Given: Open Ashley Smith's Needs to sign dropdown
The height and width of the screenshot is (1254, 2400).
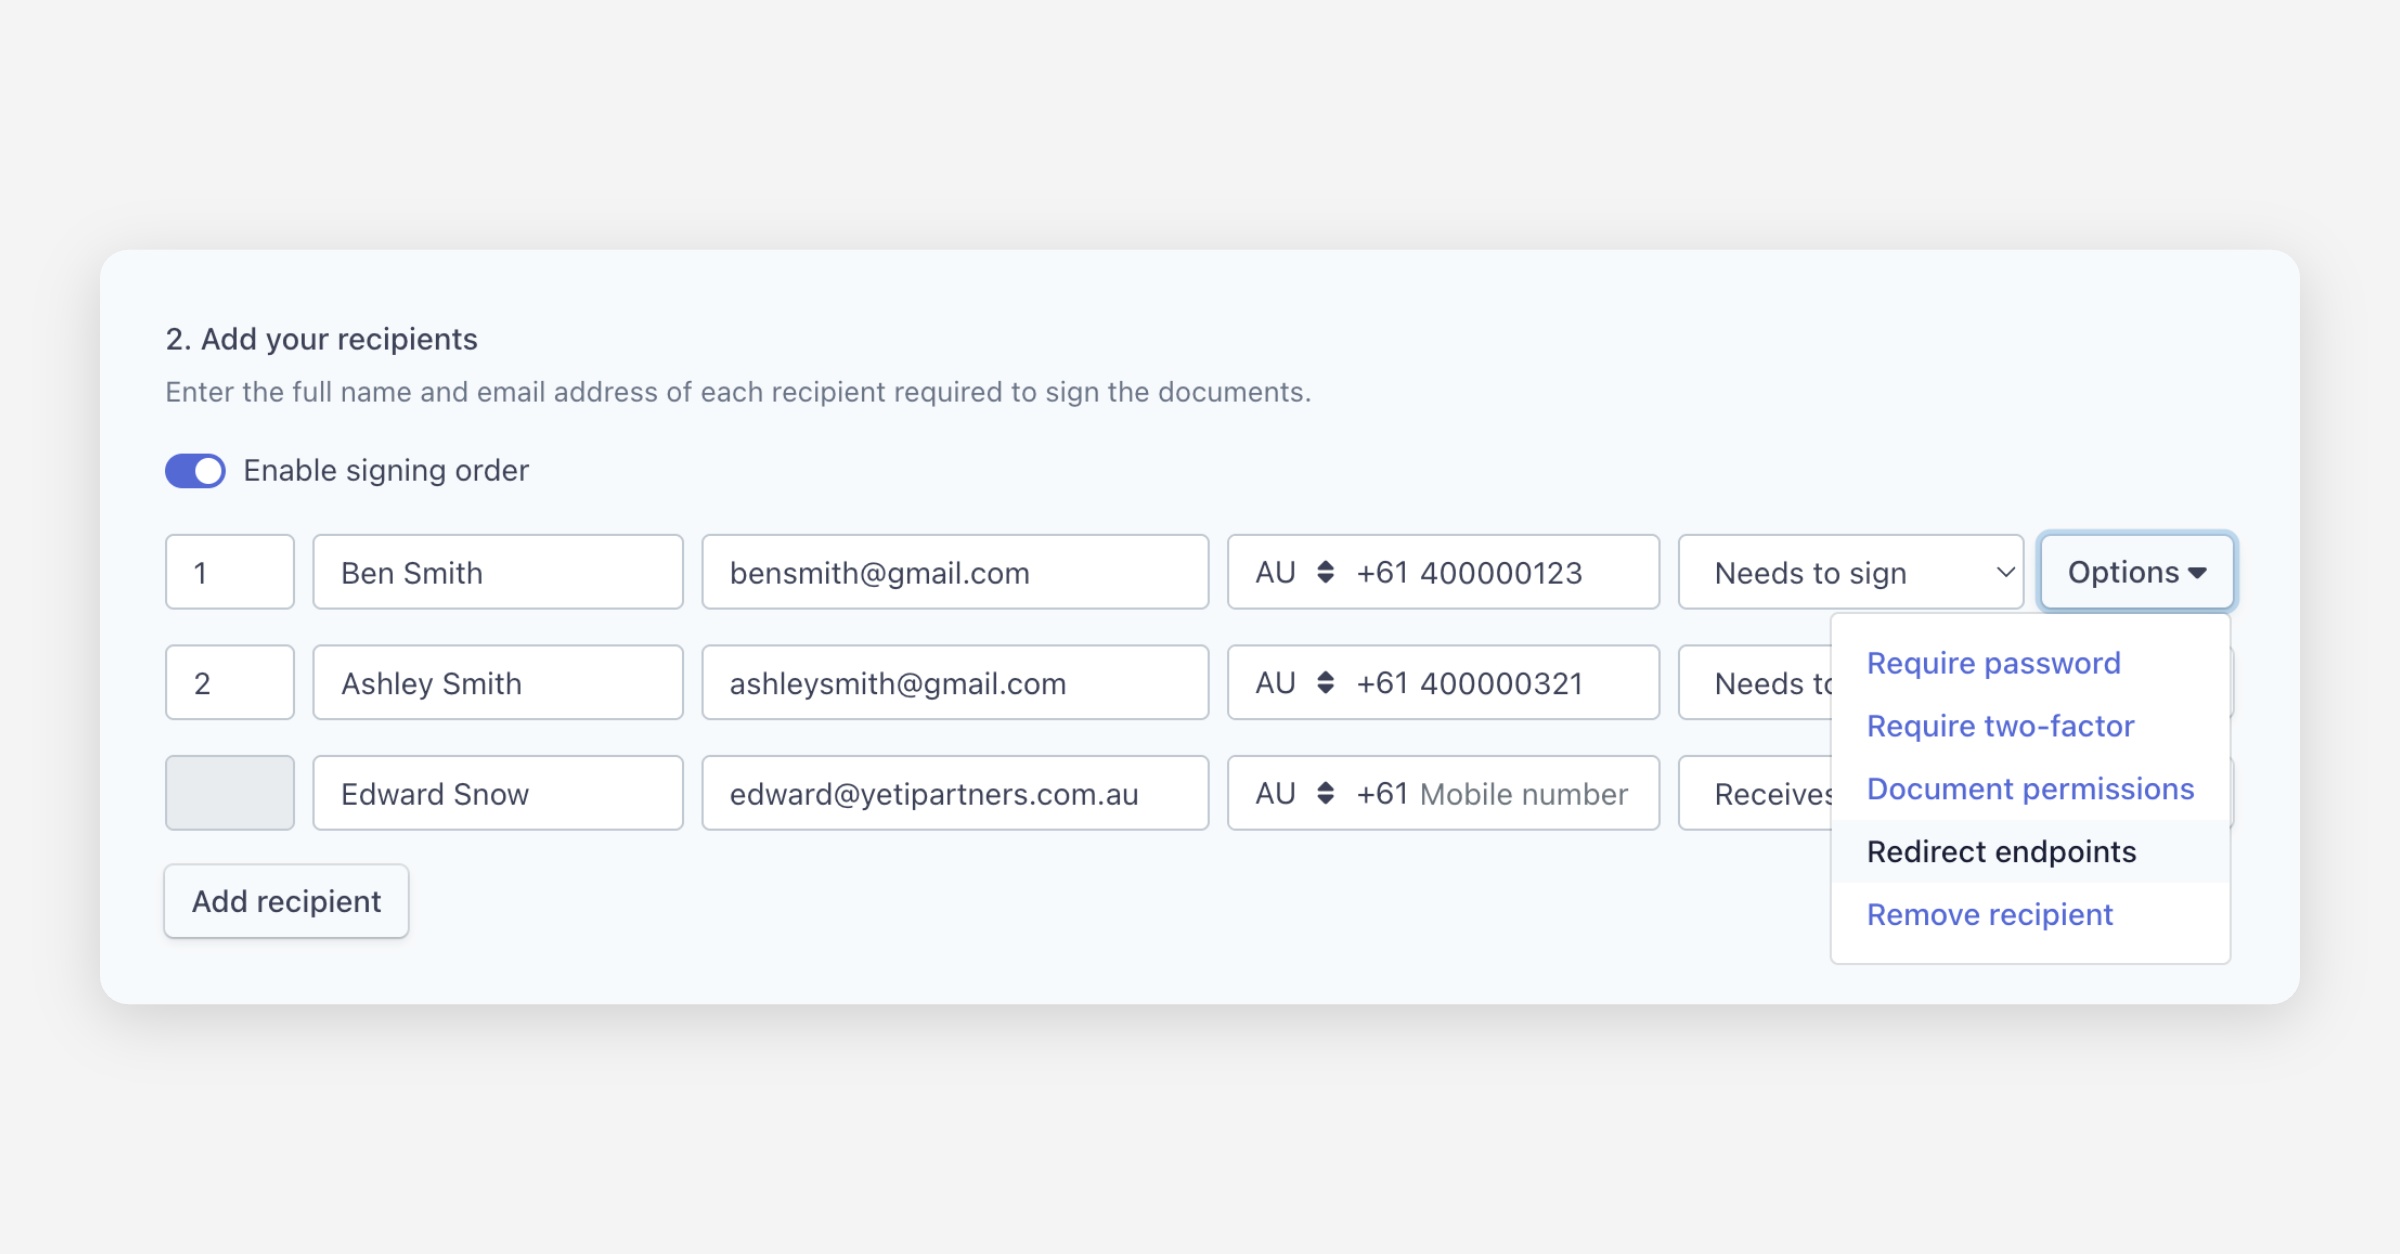Looking at the screenshot, I should (1755, 683).
